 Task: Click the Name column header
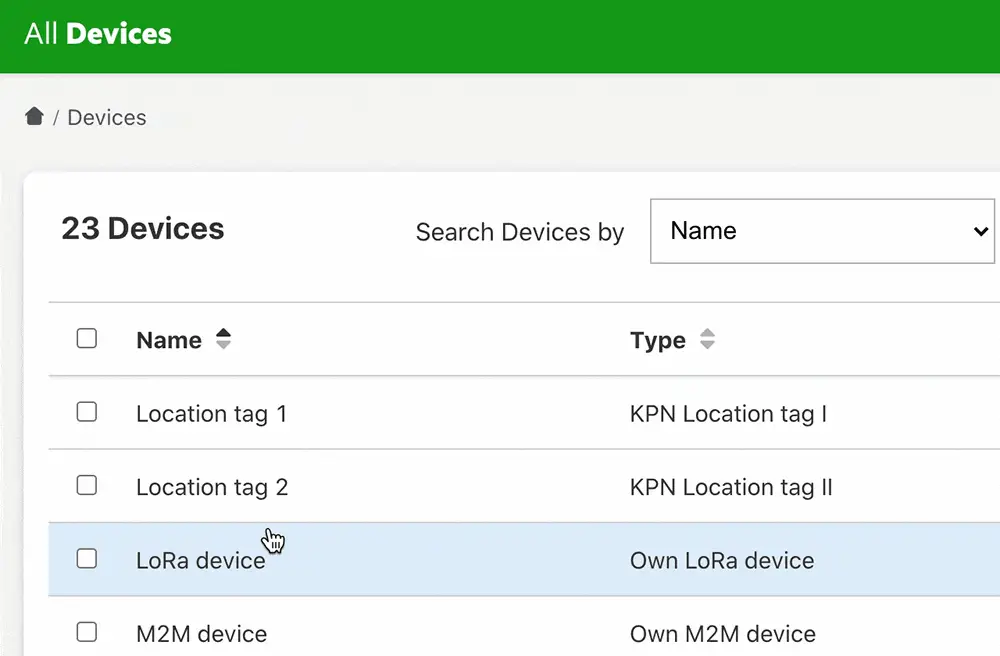pyautogui.click(x=169, y=341)
